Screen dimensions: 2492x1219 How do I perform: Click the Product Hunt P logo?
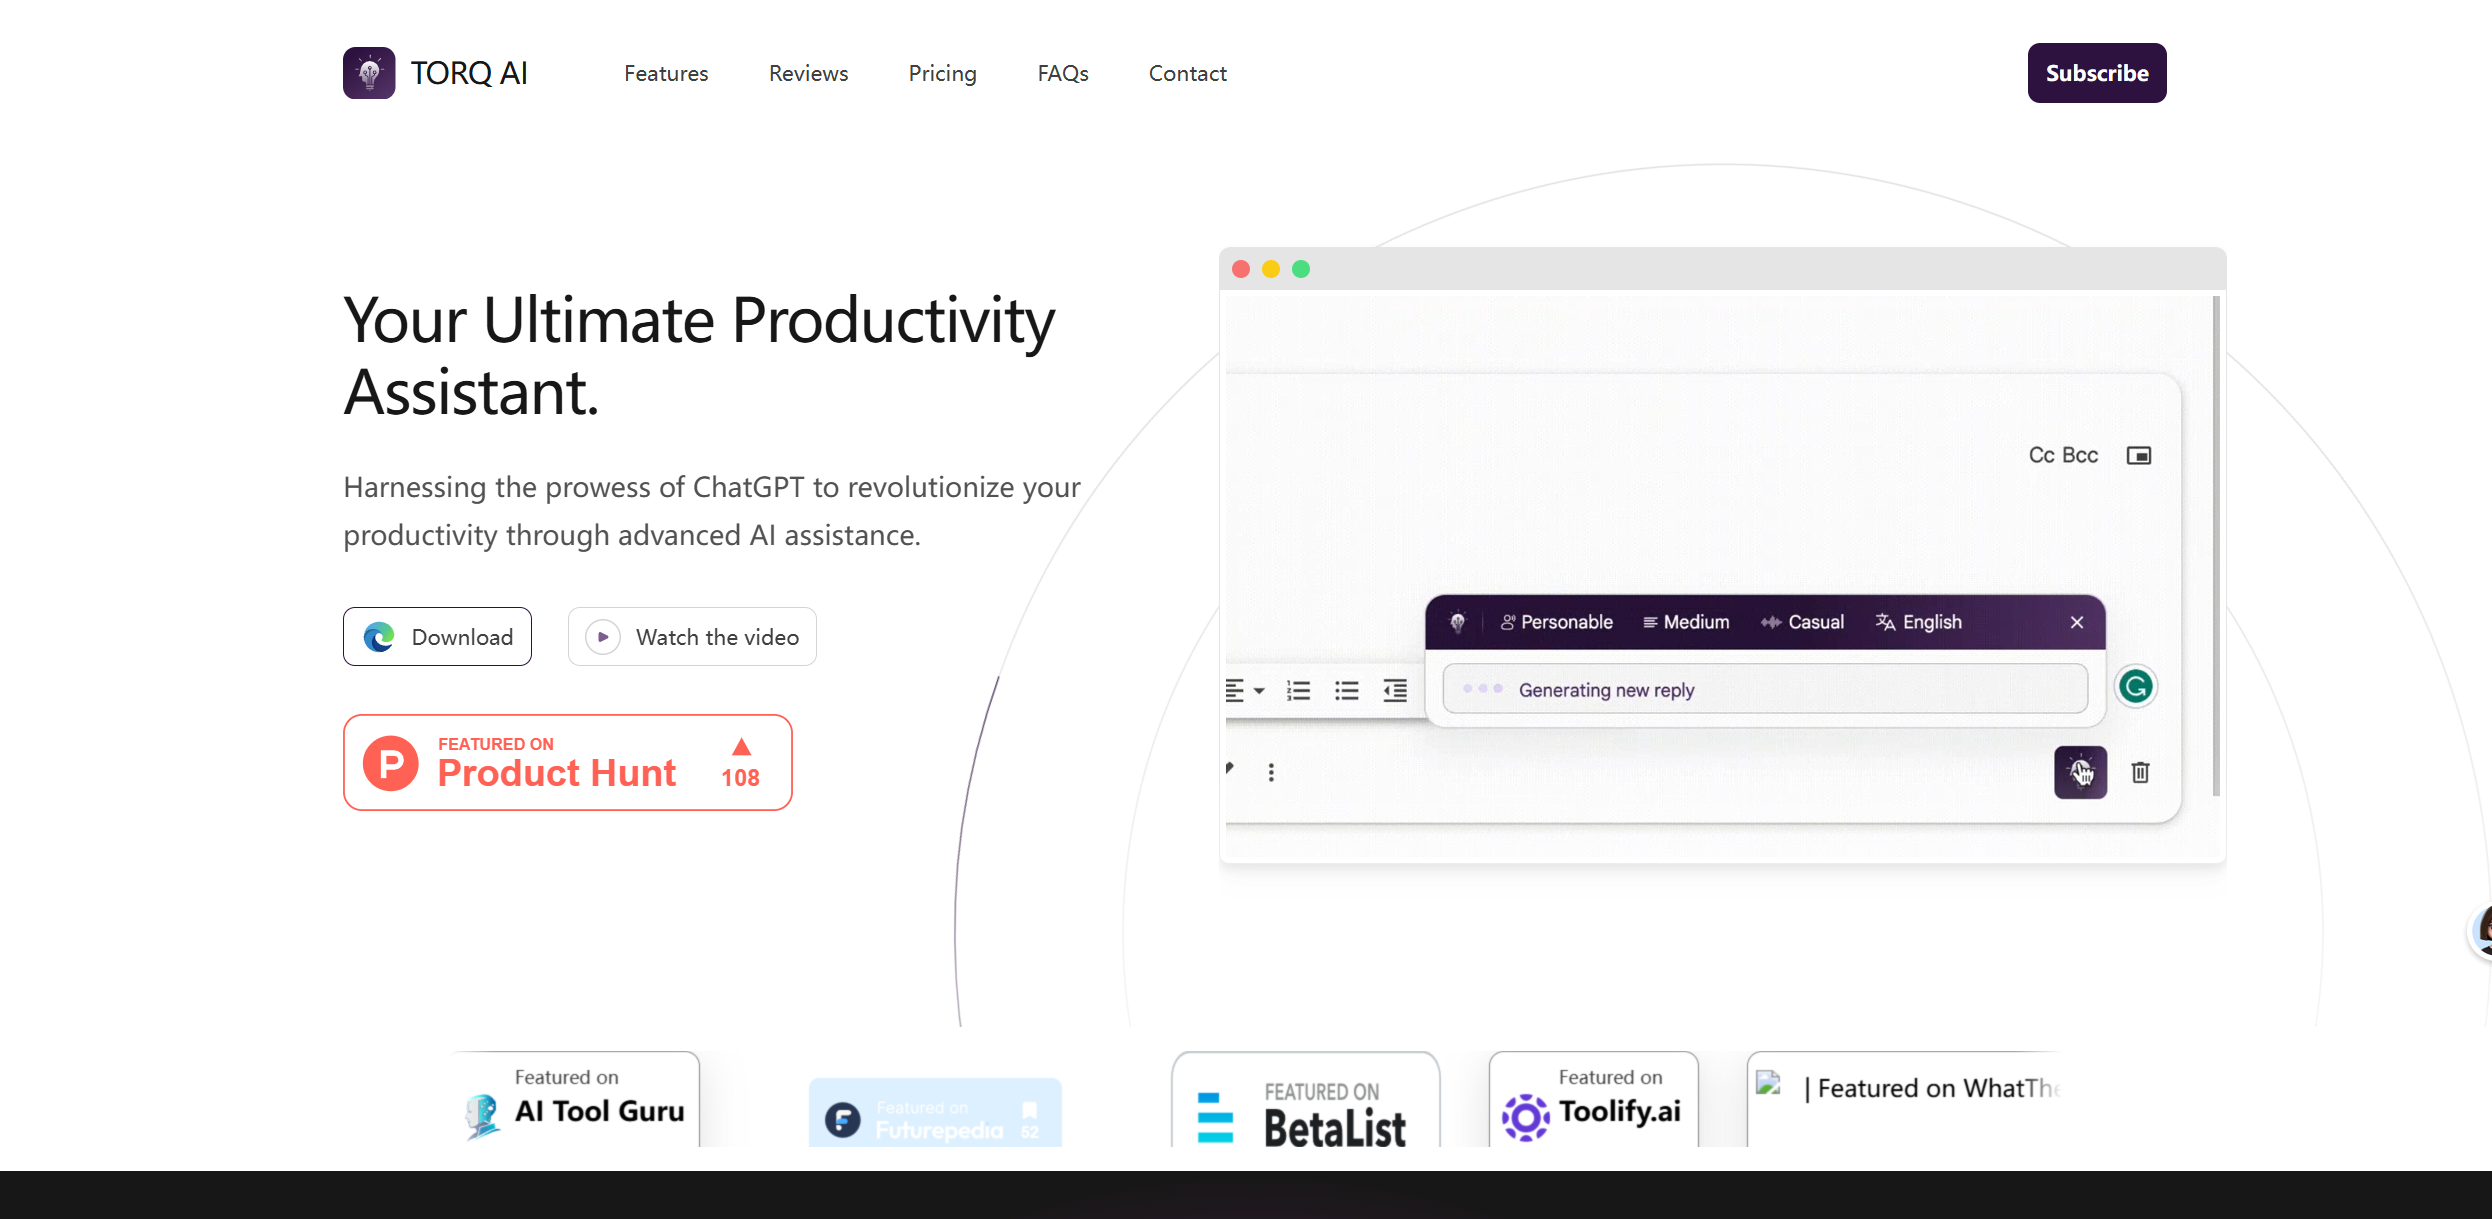[x=391, y=764]
